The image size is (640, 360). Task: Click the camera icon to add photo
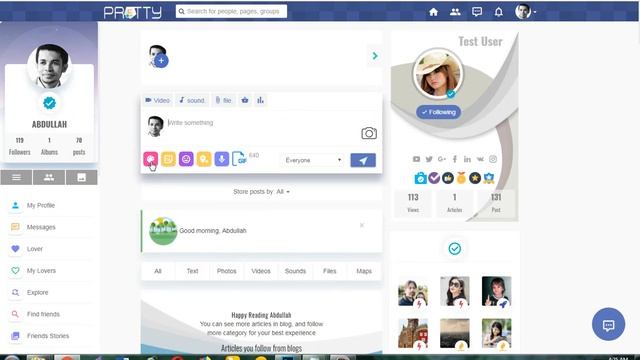coord(369,133)
